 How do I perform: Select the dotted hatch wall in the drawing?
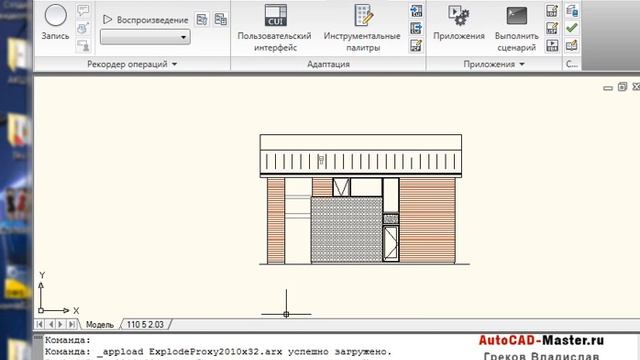347,230
